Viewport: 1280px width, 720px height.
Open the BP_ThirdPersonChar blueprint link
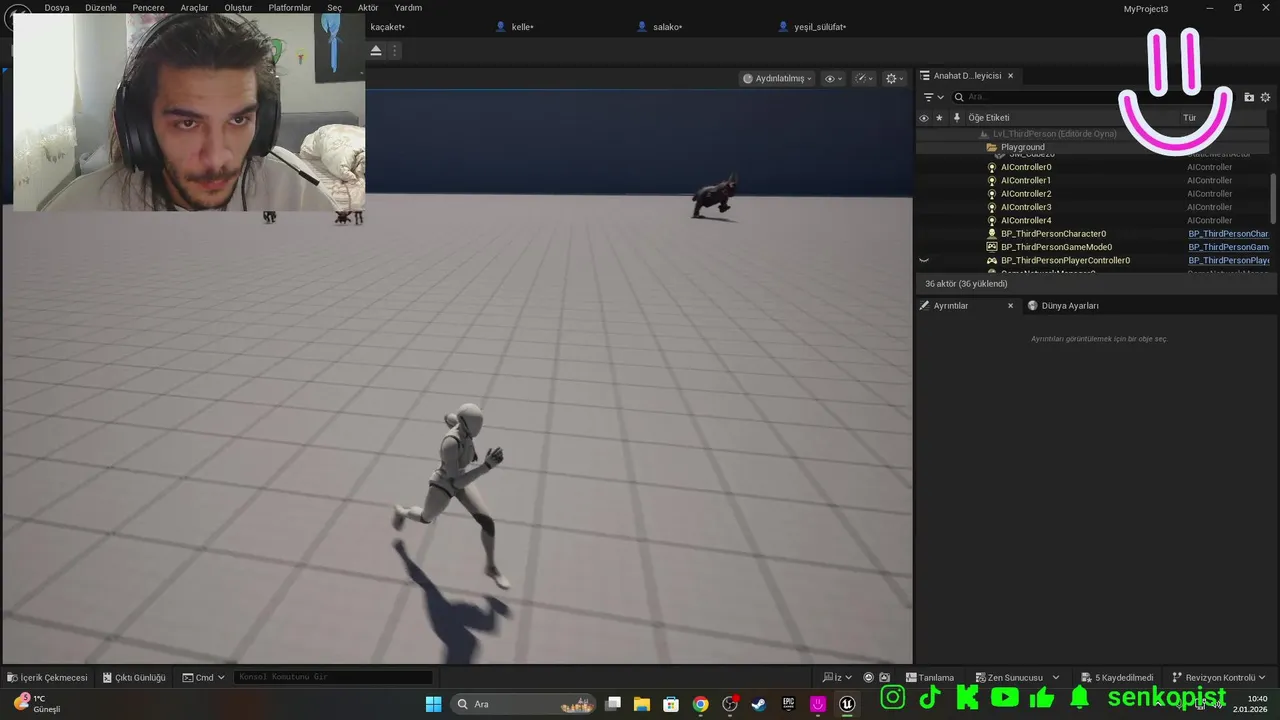coord(1228,234)
